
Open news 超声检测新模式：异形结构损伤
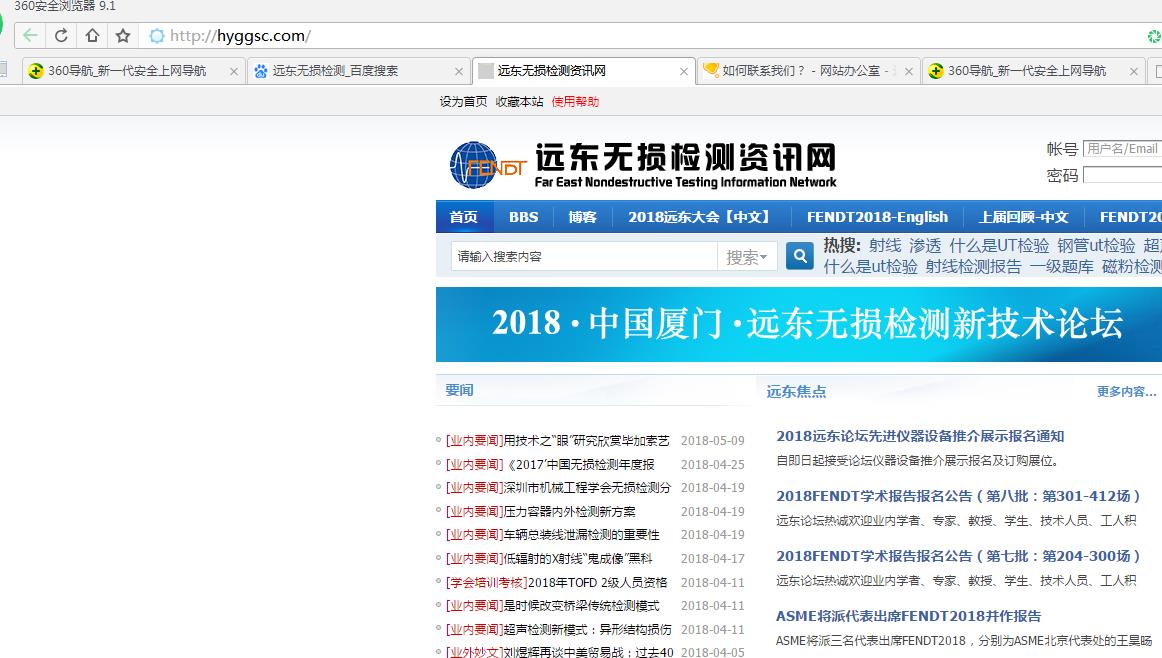point(588,629)
